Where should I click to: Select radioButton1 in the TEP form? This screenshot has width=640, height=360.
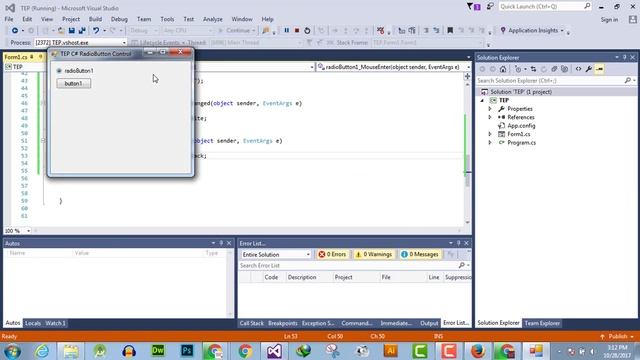[x=76, y=71]
